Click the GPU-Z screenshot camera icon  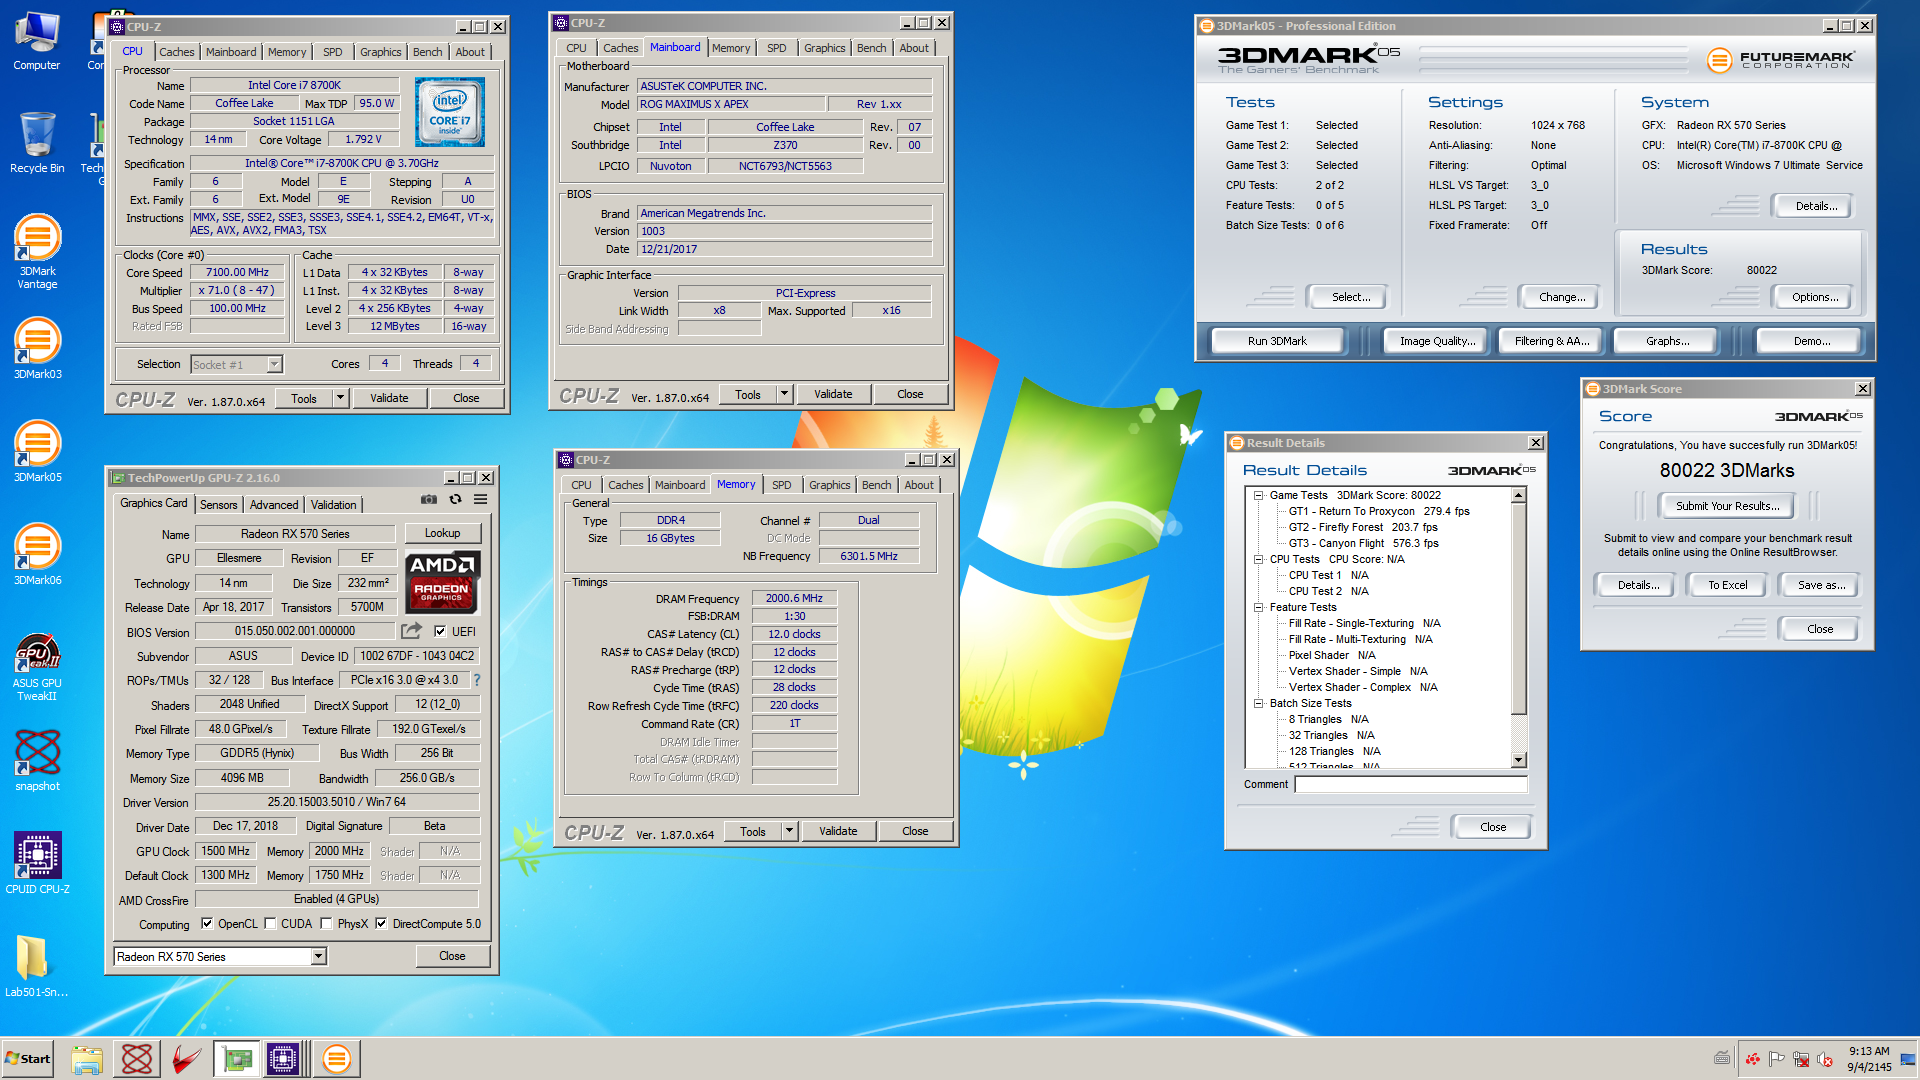pyautogui.click(x=429, y=499)
